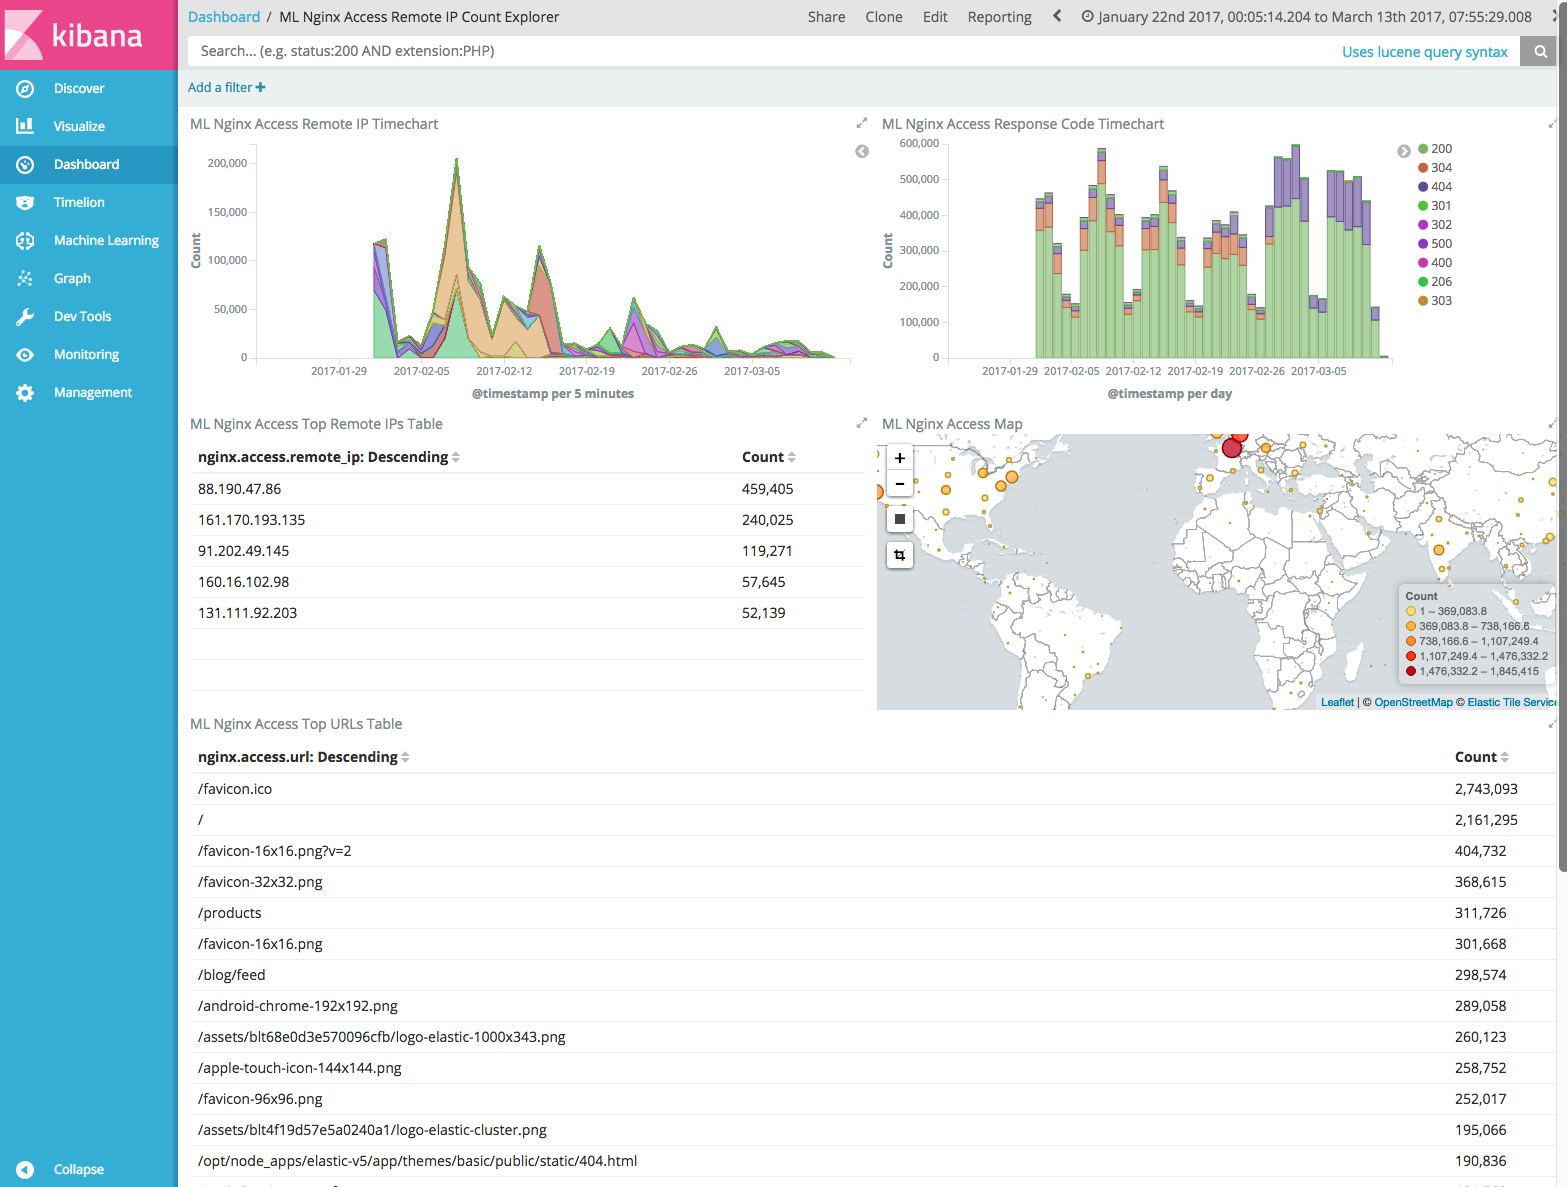Click Edit in top menu
Viewport: 1567px width, 1187px height.
(935, 17)
